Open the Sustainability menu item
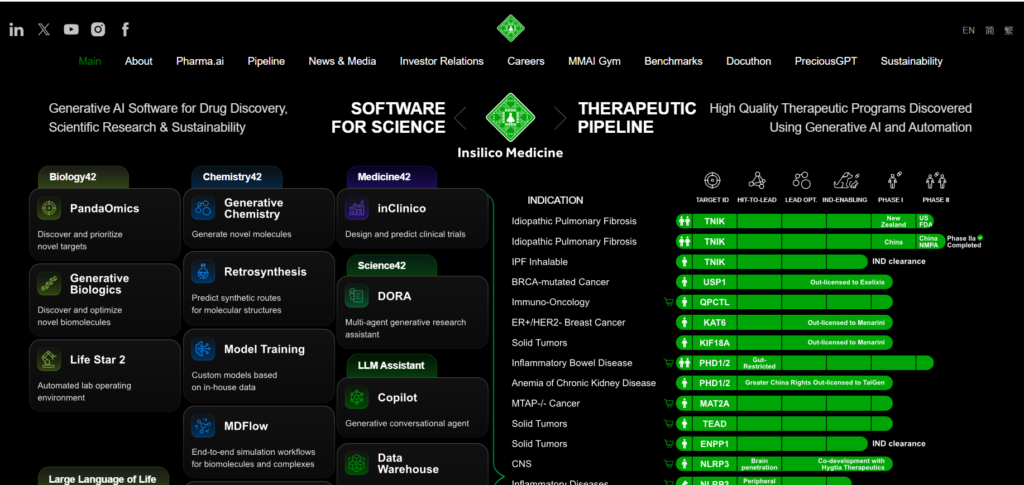The width and height of the screenshot is (1024, 485). coord(912,61)
